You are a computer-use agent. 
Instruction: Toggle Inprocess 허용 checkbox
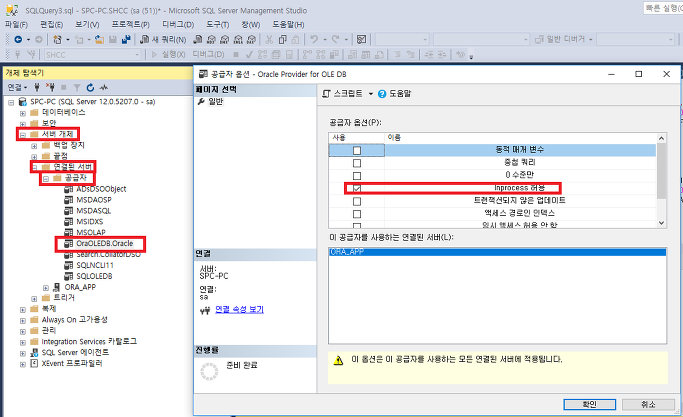(x=357, y=189)
